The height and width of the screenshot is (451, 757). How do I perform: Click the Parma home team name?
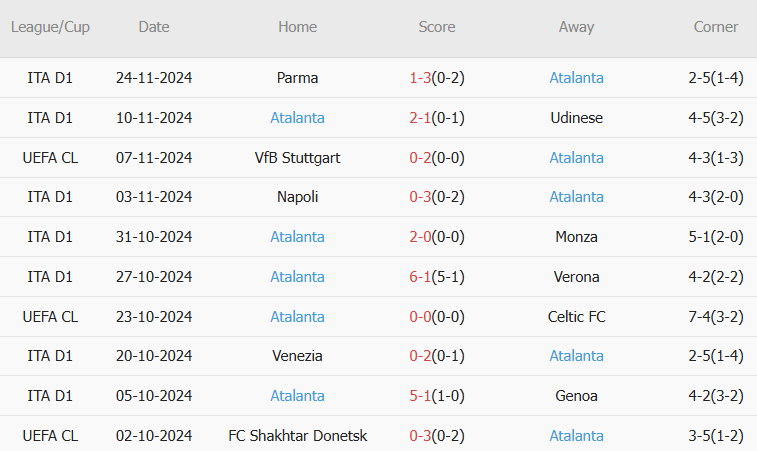(x=297, y=78)
